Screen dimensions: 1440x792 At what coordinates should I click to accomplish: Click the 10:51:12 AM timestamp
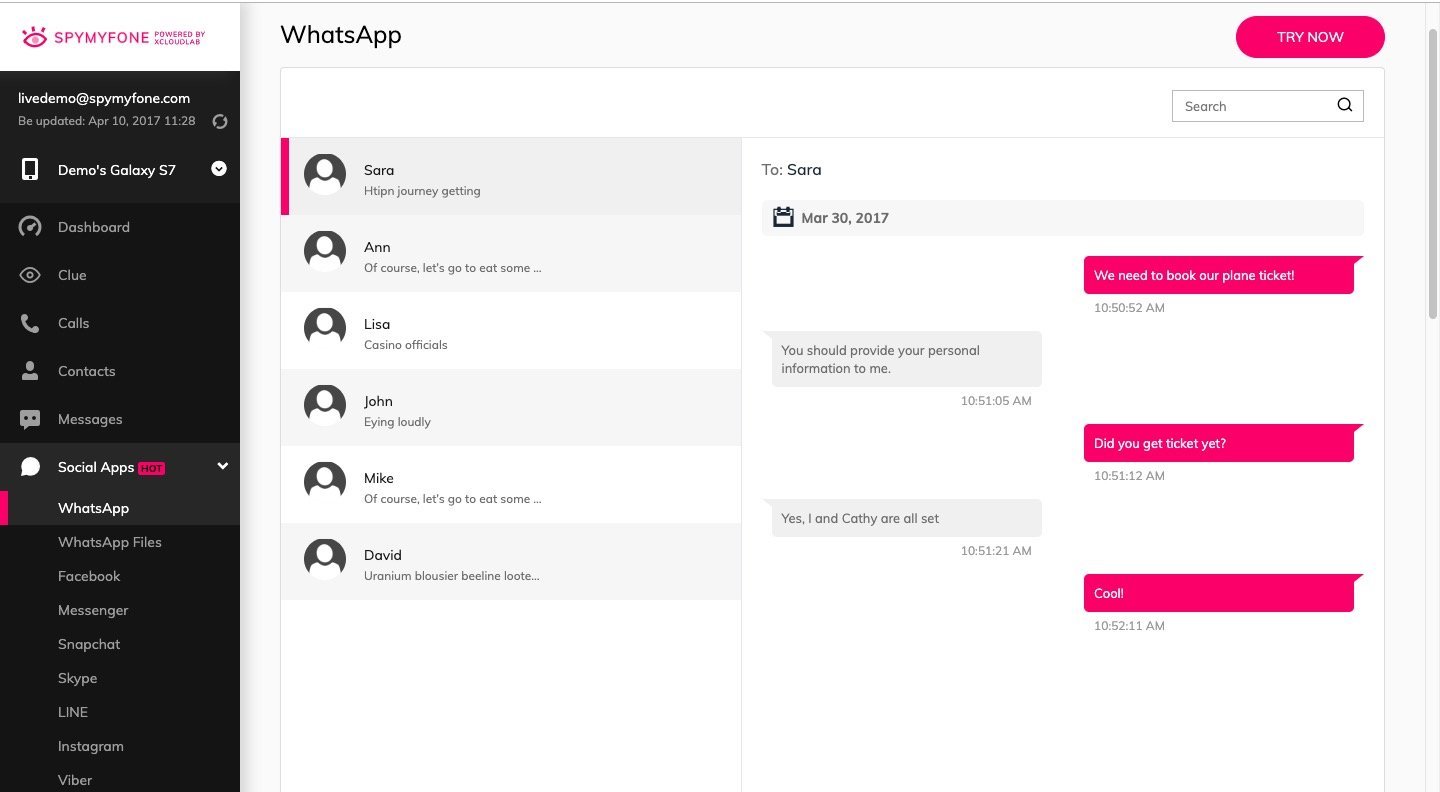click(x=1129, y=476)
